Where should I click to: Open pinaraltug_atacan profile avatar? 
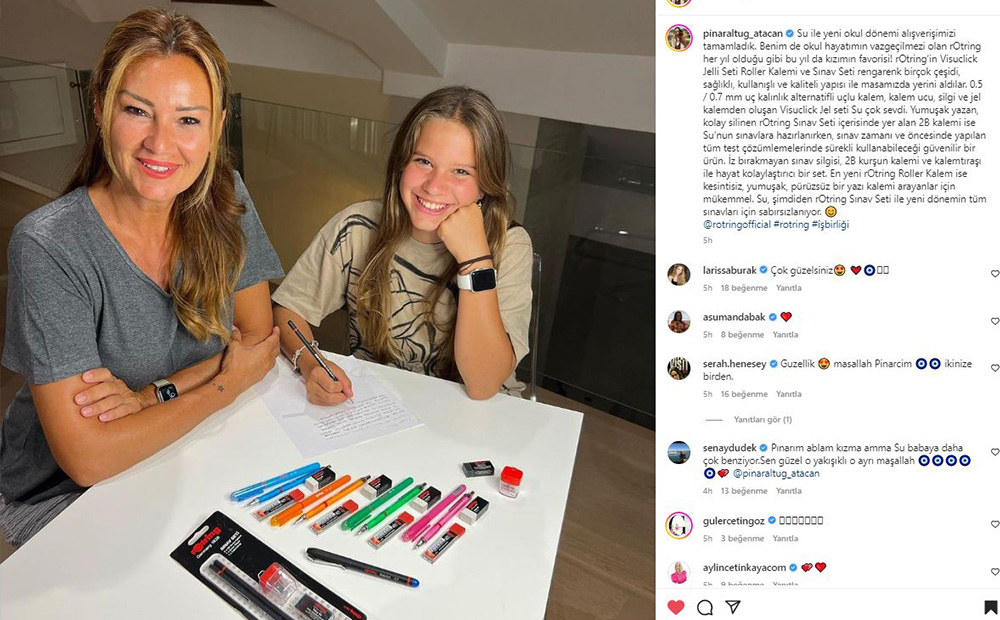pyautogui.click(x=679, y=38)
